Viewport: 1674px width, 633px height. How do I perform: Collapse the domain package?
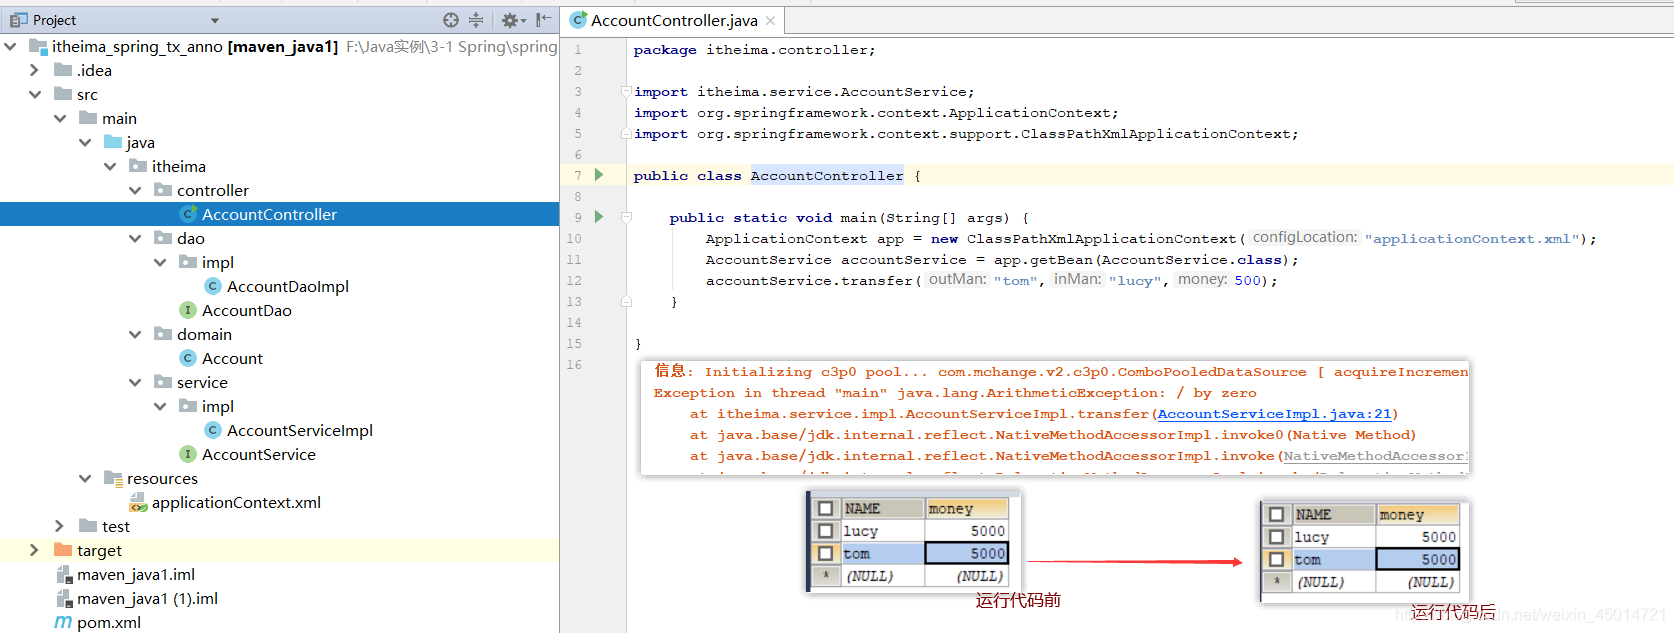coord(135,334)
